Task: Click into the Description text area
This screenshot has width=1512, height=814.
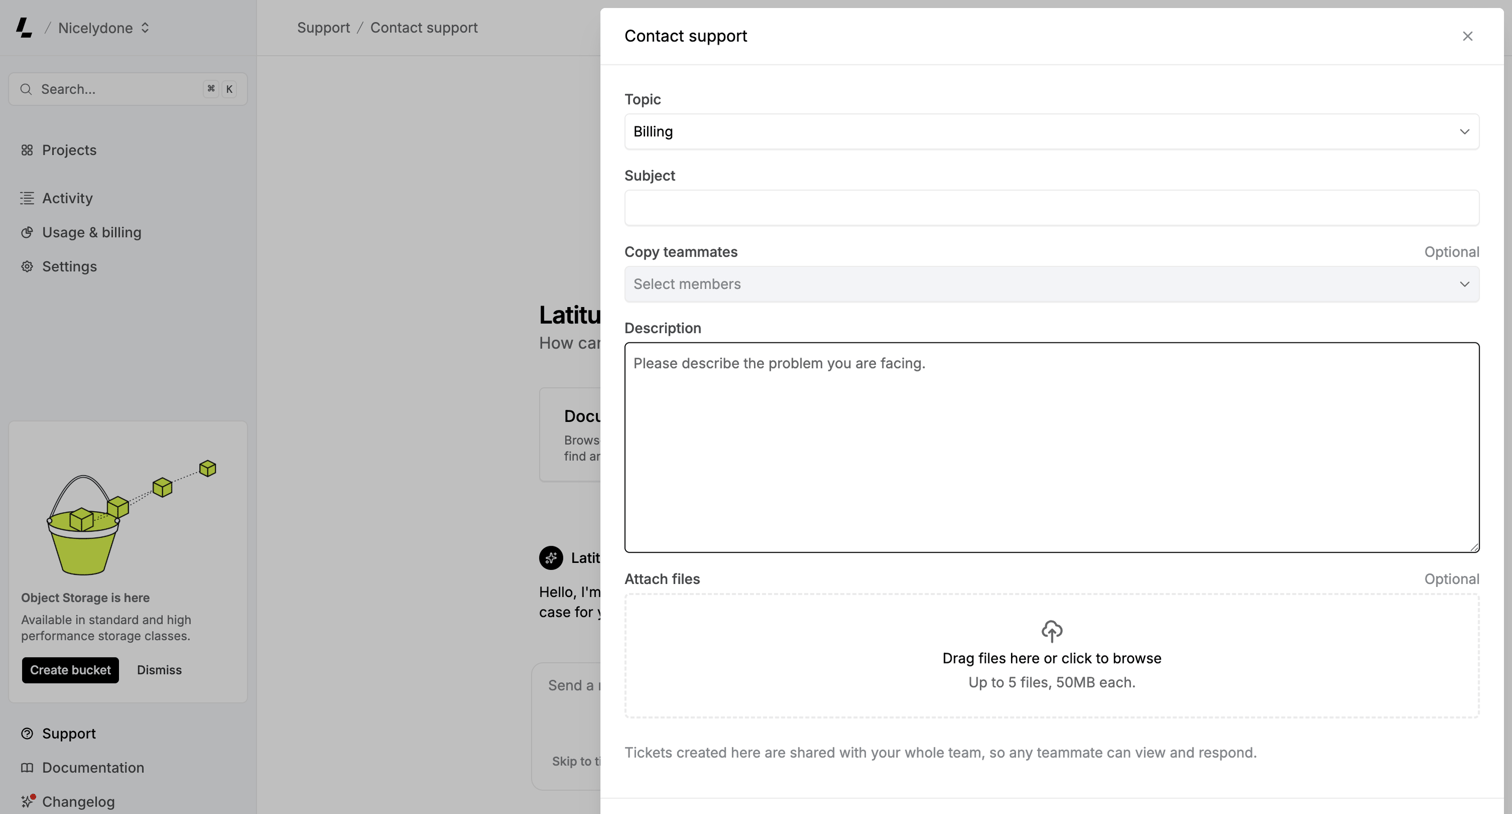Action: (x=1051, y=447)
